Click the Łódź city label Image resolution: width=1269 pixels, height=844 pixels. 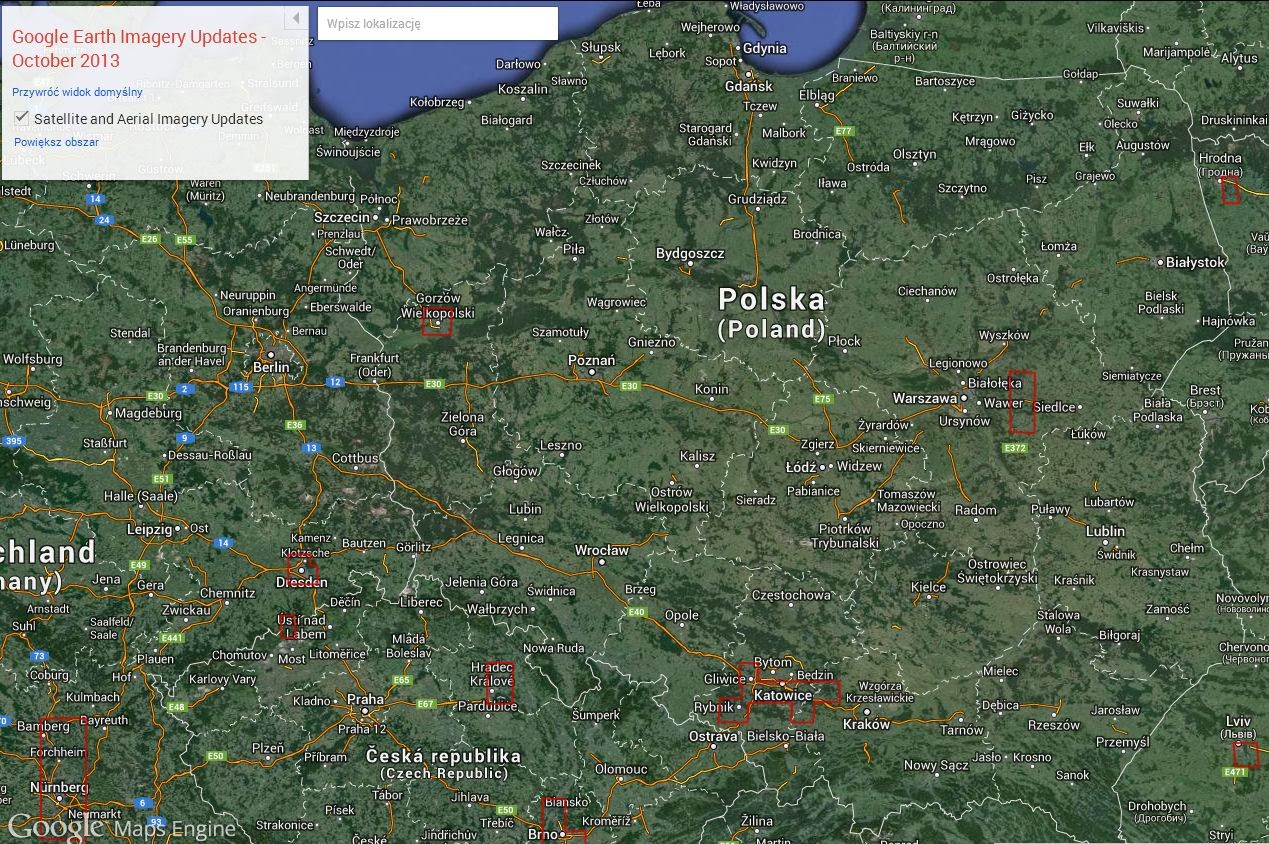point(801,467)
